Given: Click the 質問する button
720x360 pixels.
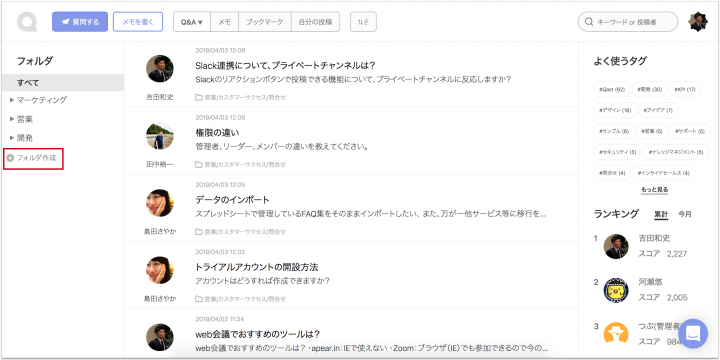Looking at the screenshot, I should pos(80,22).
